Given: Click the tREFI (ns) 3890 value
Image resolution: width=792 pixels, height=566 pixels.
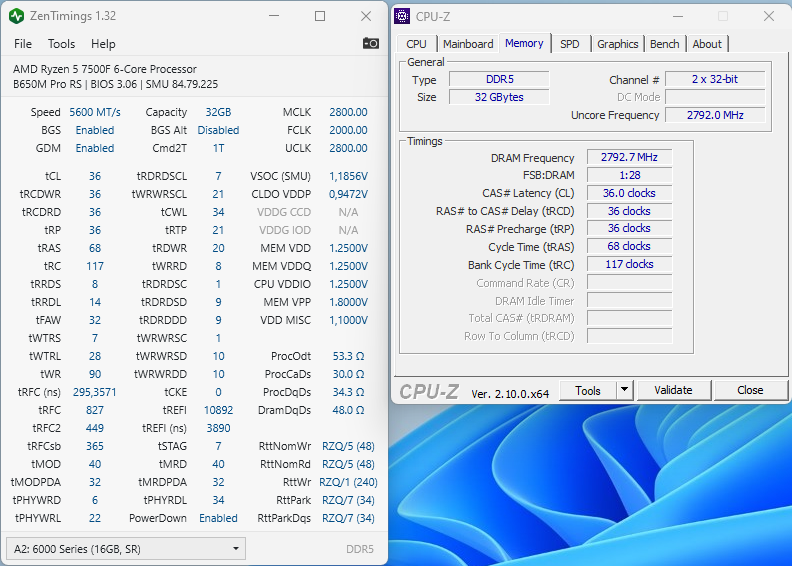Looking at the screenshot, I should 218,428.
